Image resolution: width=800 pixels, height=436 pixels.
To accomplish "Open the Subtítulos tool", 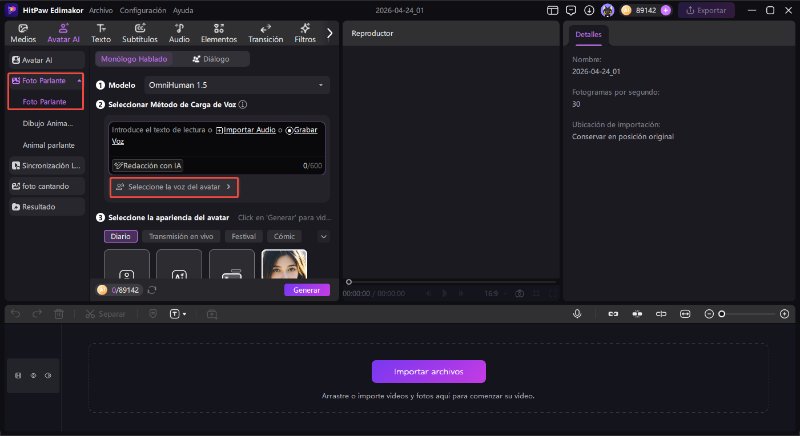I will (x=139, y=33).
